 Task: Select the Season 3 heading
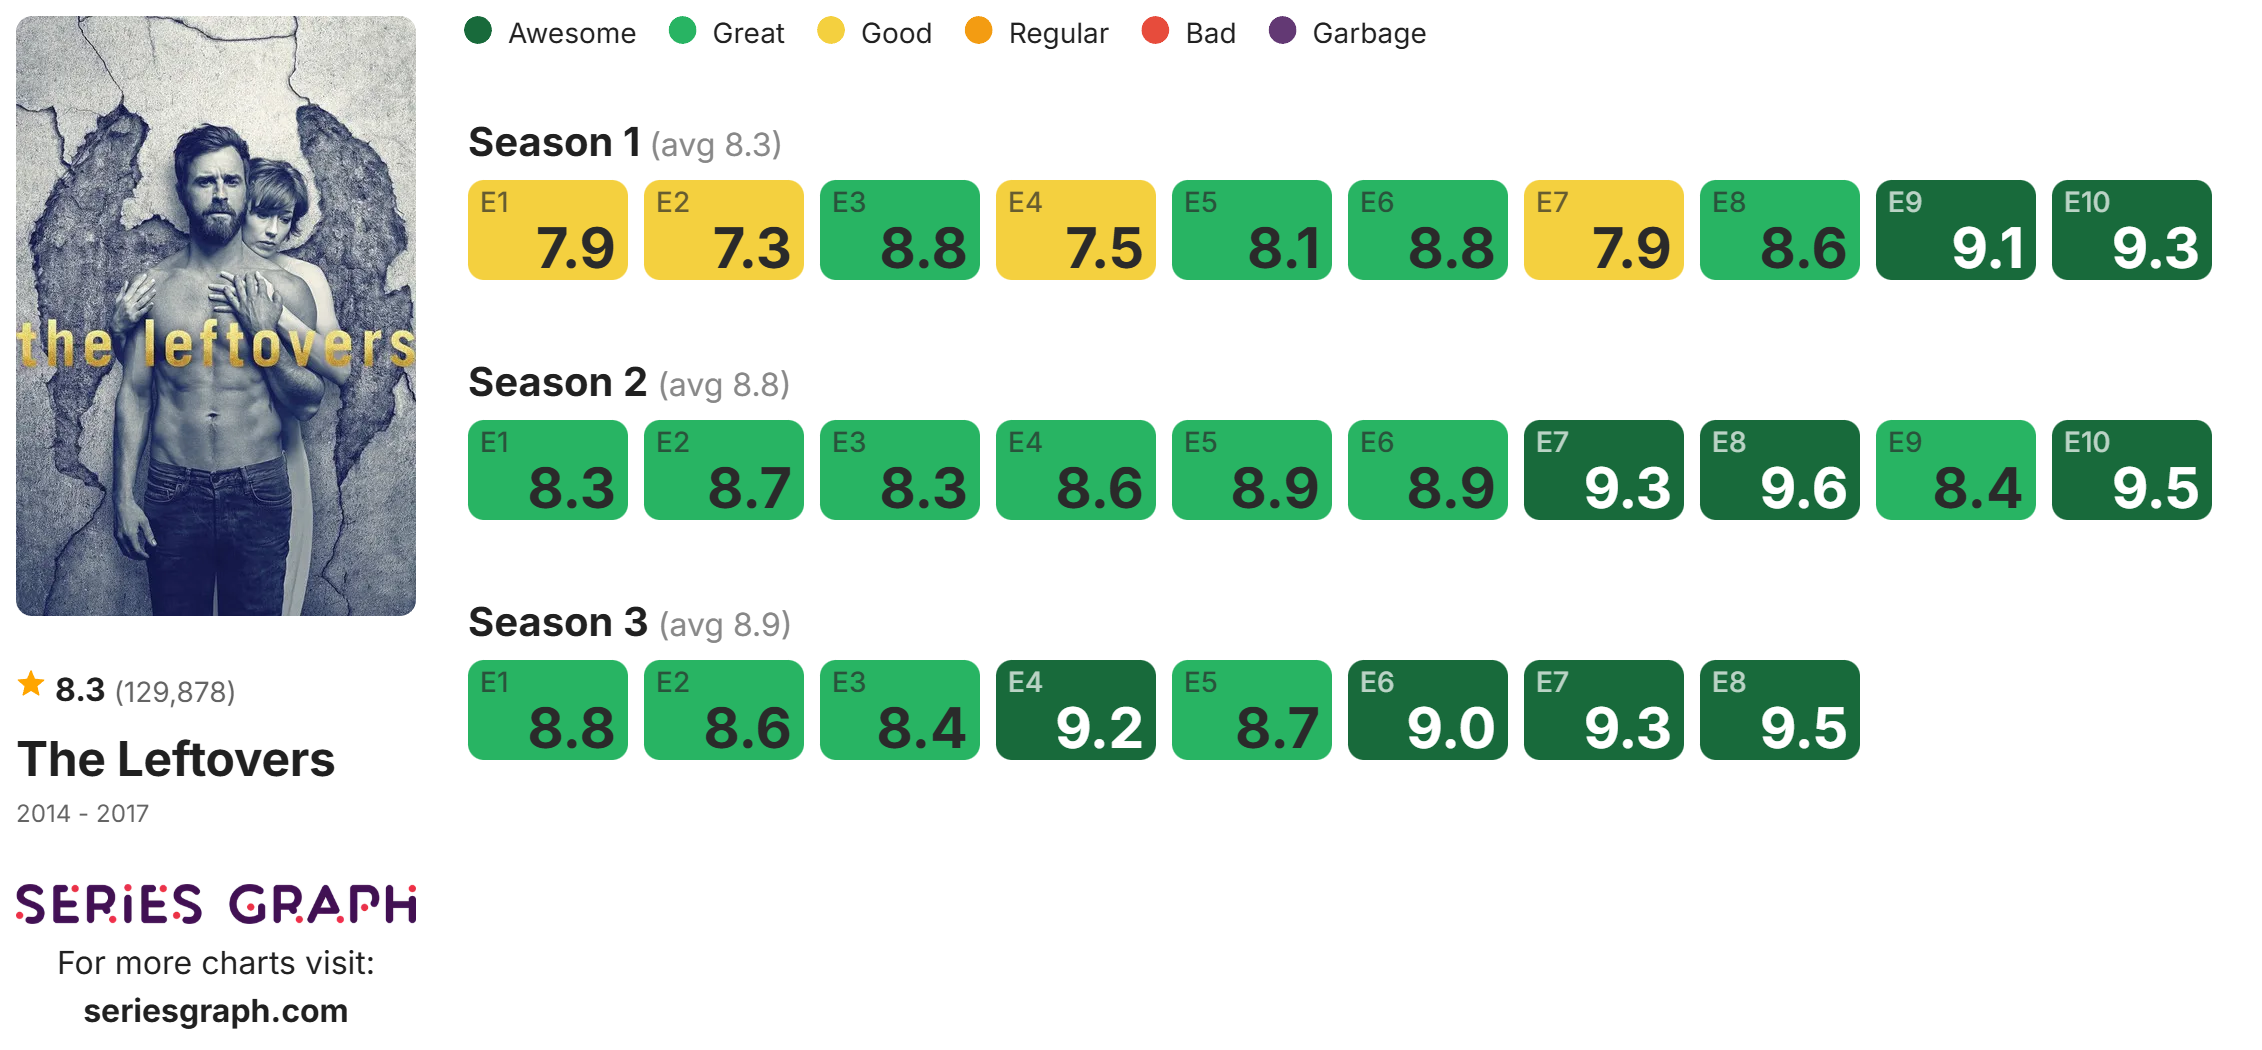click(558, 623)
